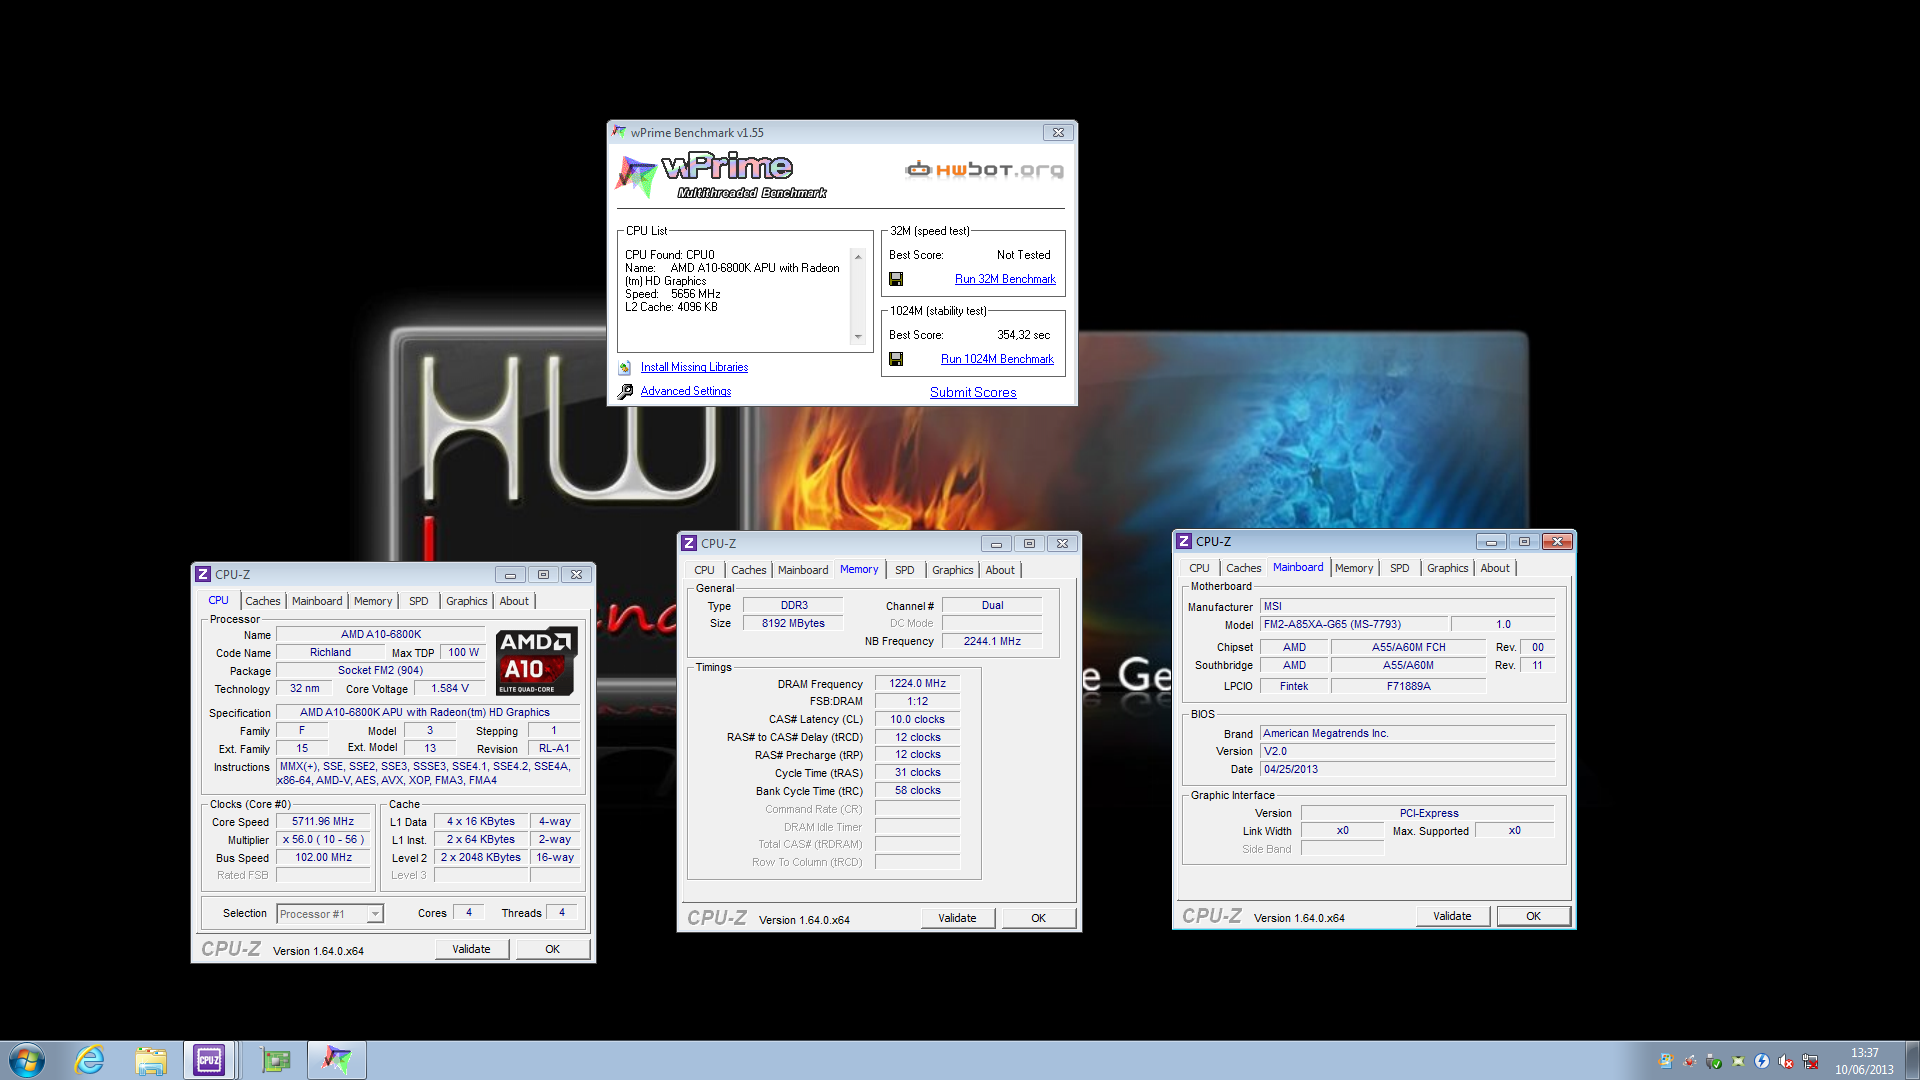Click the HWBOT.org logo in wPrime
Viewport: 1920px width, 1080px height.
pyautogui.click(x=984, y=170)
